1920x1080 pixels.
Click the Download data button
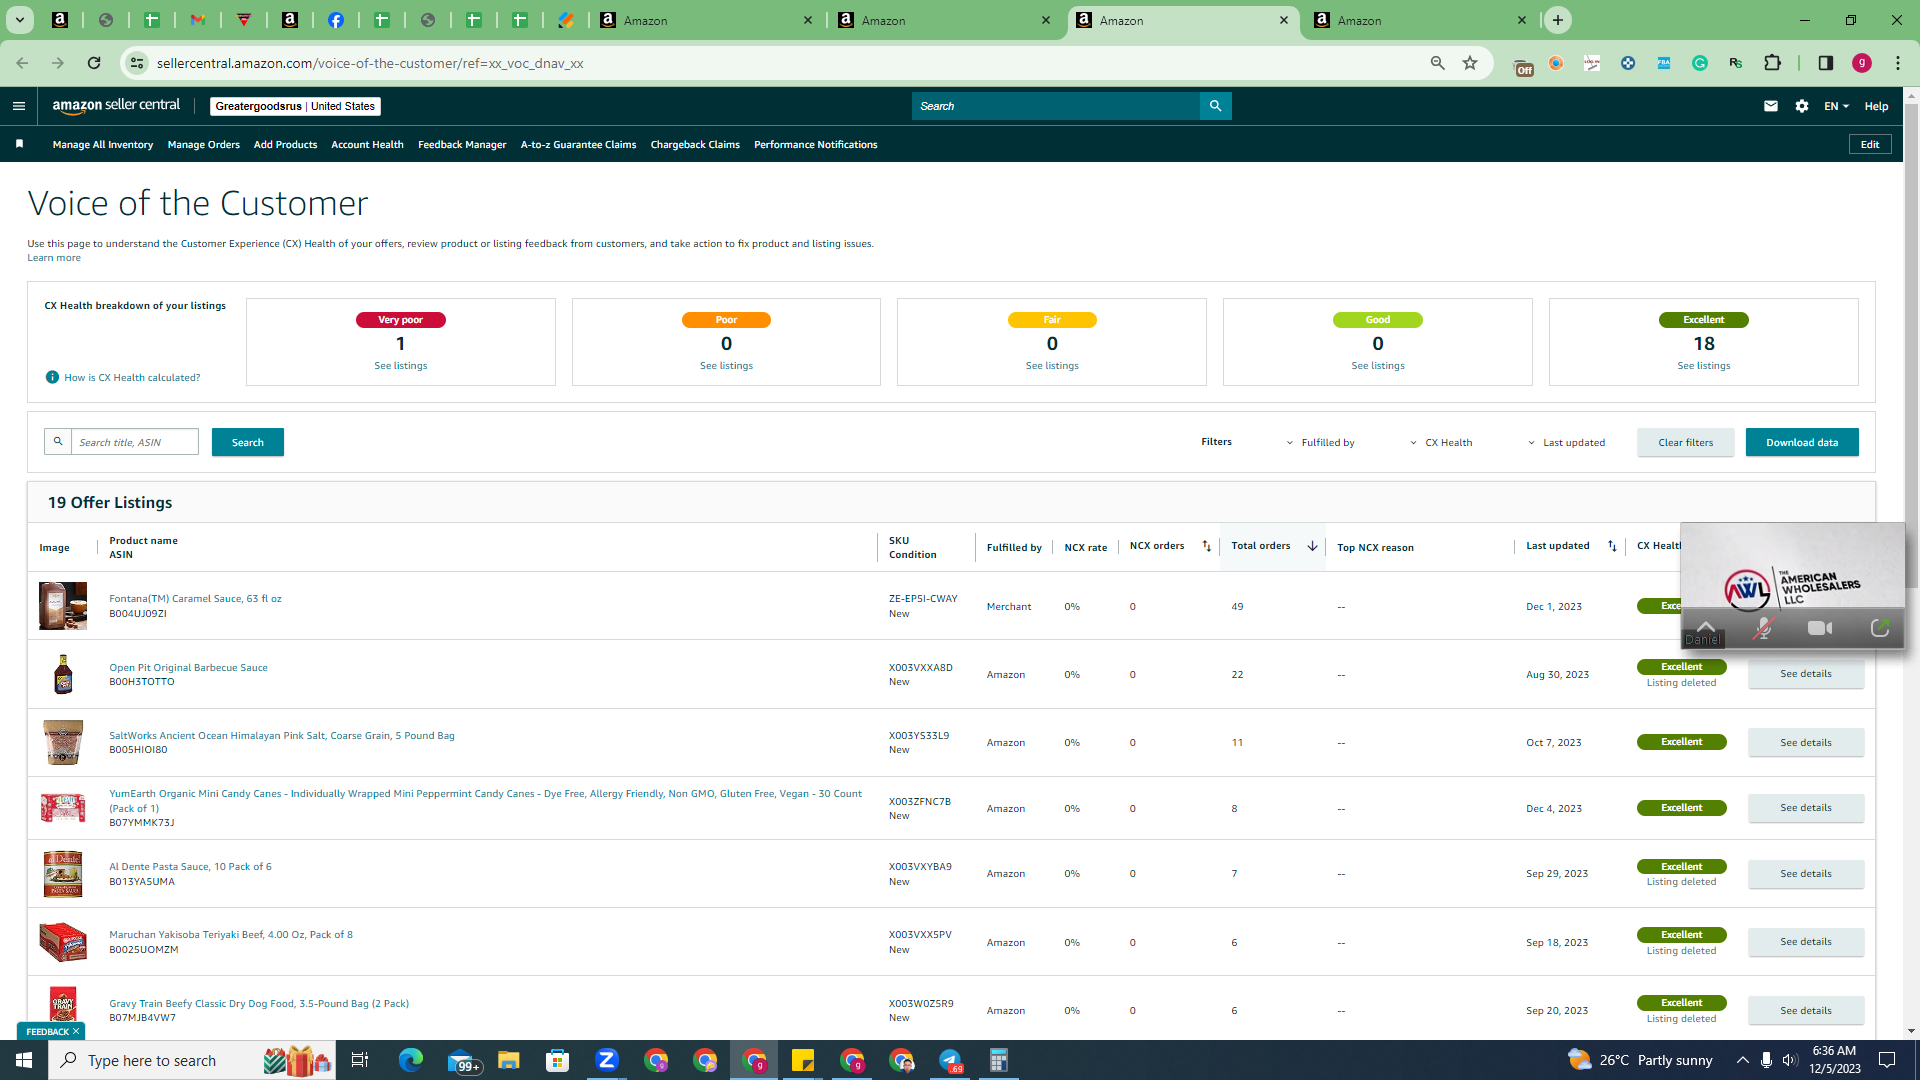(x=1802, y=442)
